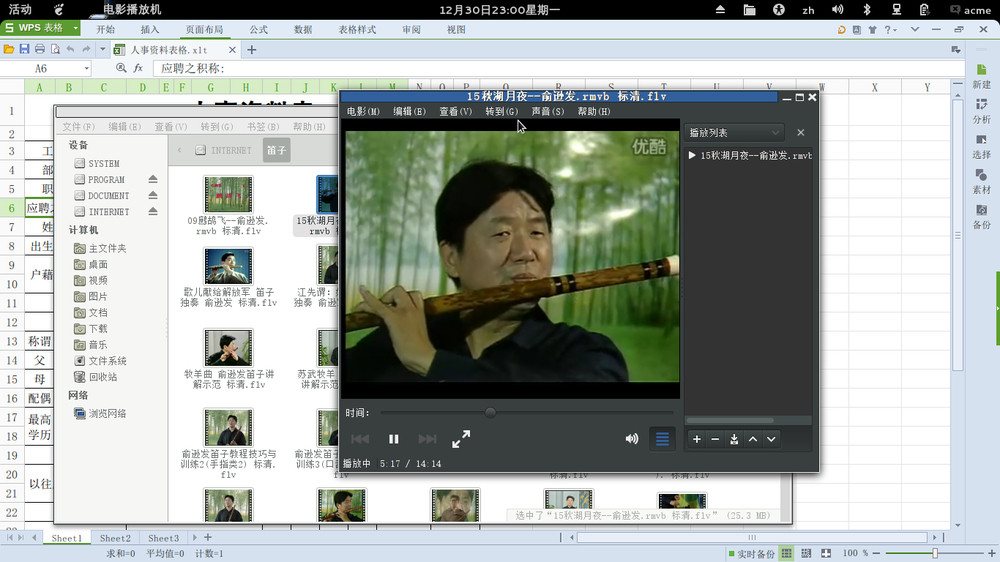Click the WPS print preview icon
This screenshot has width=1000, height=562.
coord(55,49)
